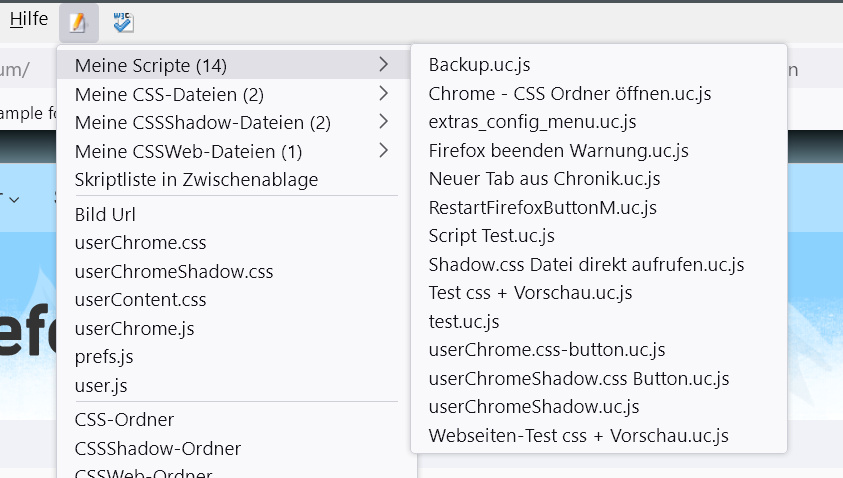Image resolution: width=843 pixels, height=478 pixels.
Task: Expand the Meine Scripte (14) submenu arrow
Action: click(383, 66)
